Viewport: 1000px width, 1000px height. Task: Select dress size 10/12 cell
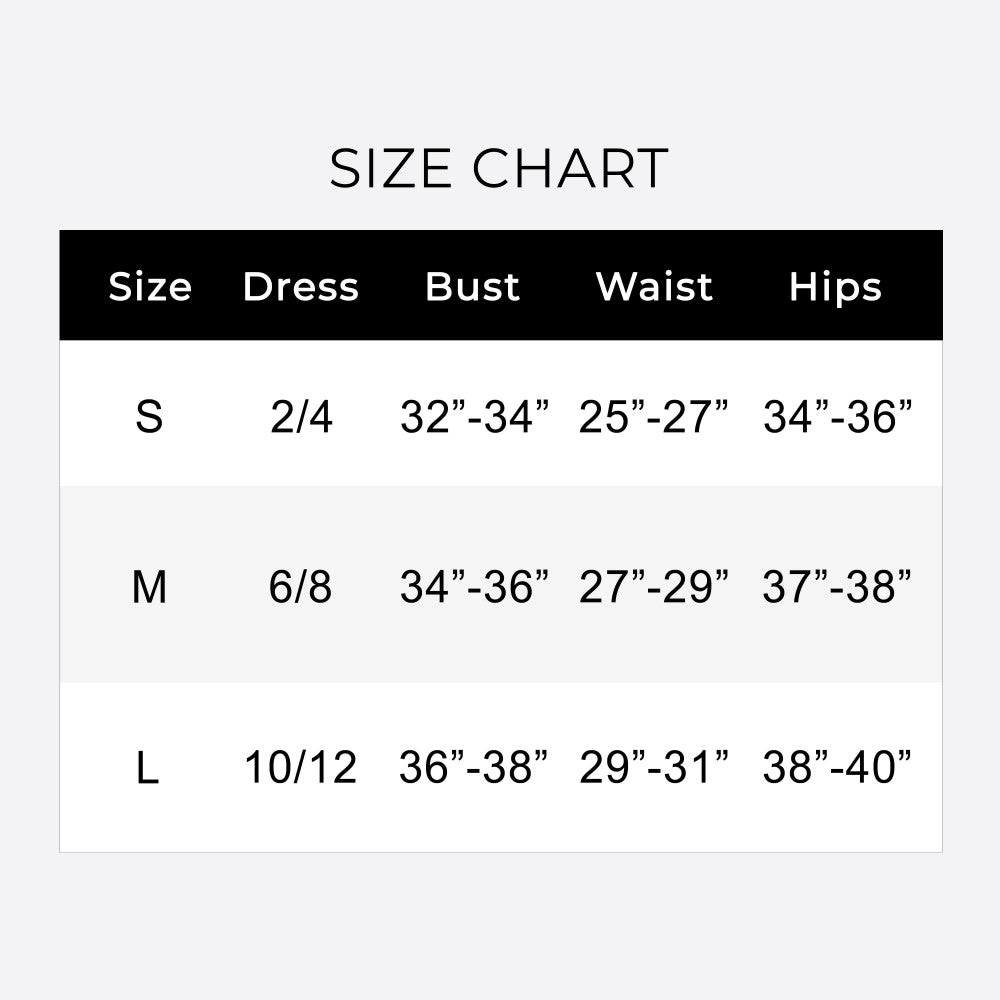[x=300, y=768]
